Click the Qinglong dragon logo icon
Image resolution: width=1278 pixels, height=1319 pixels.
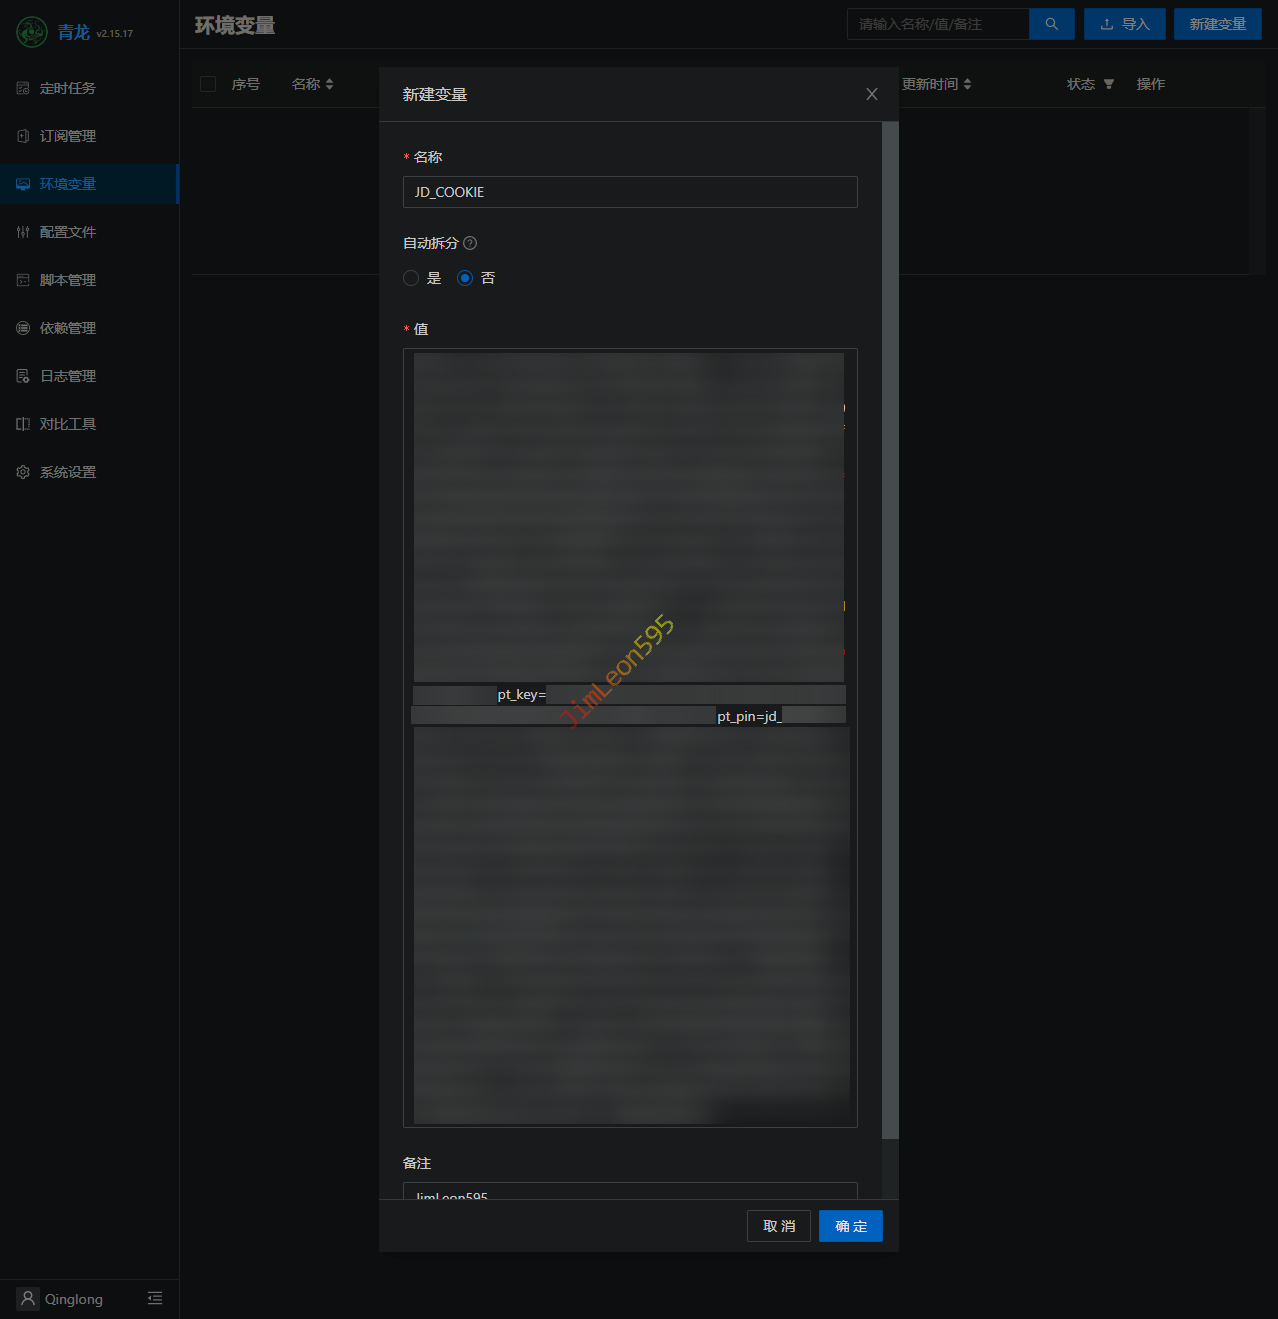click(32, 32)
